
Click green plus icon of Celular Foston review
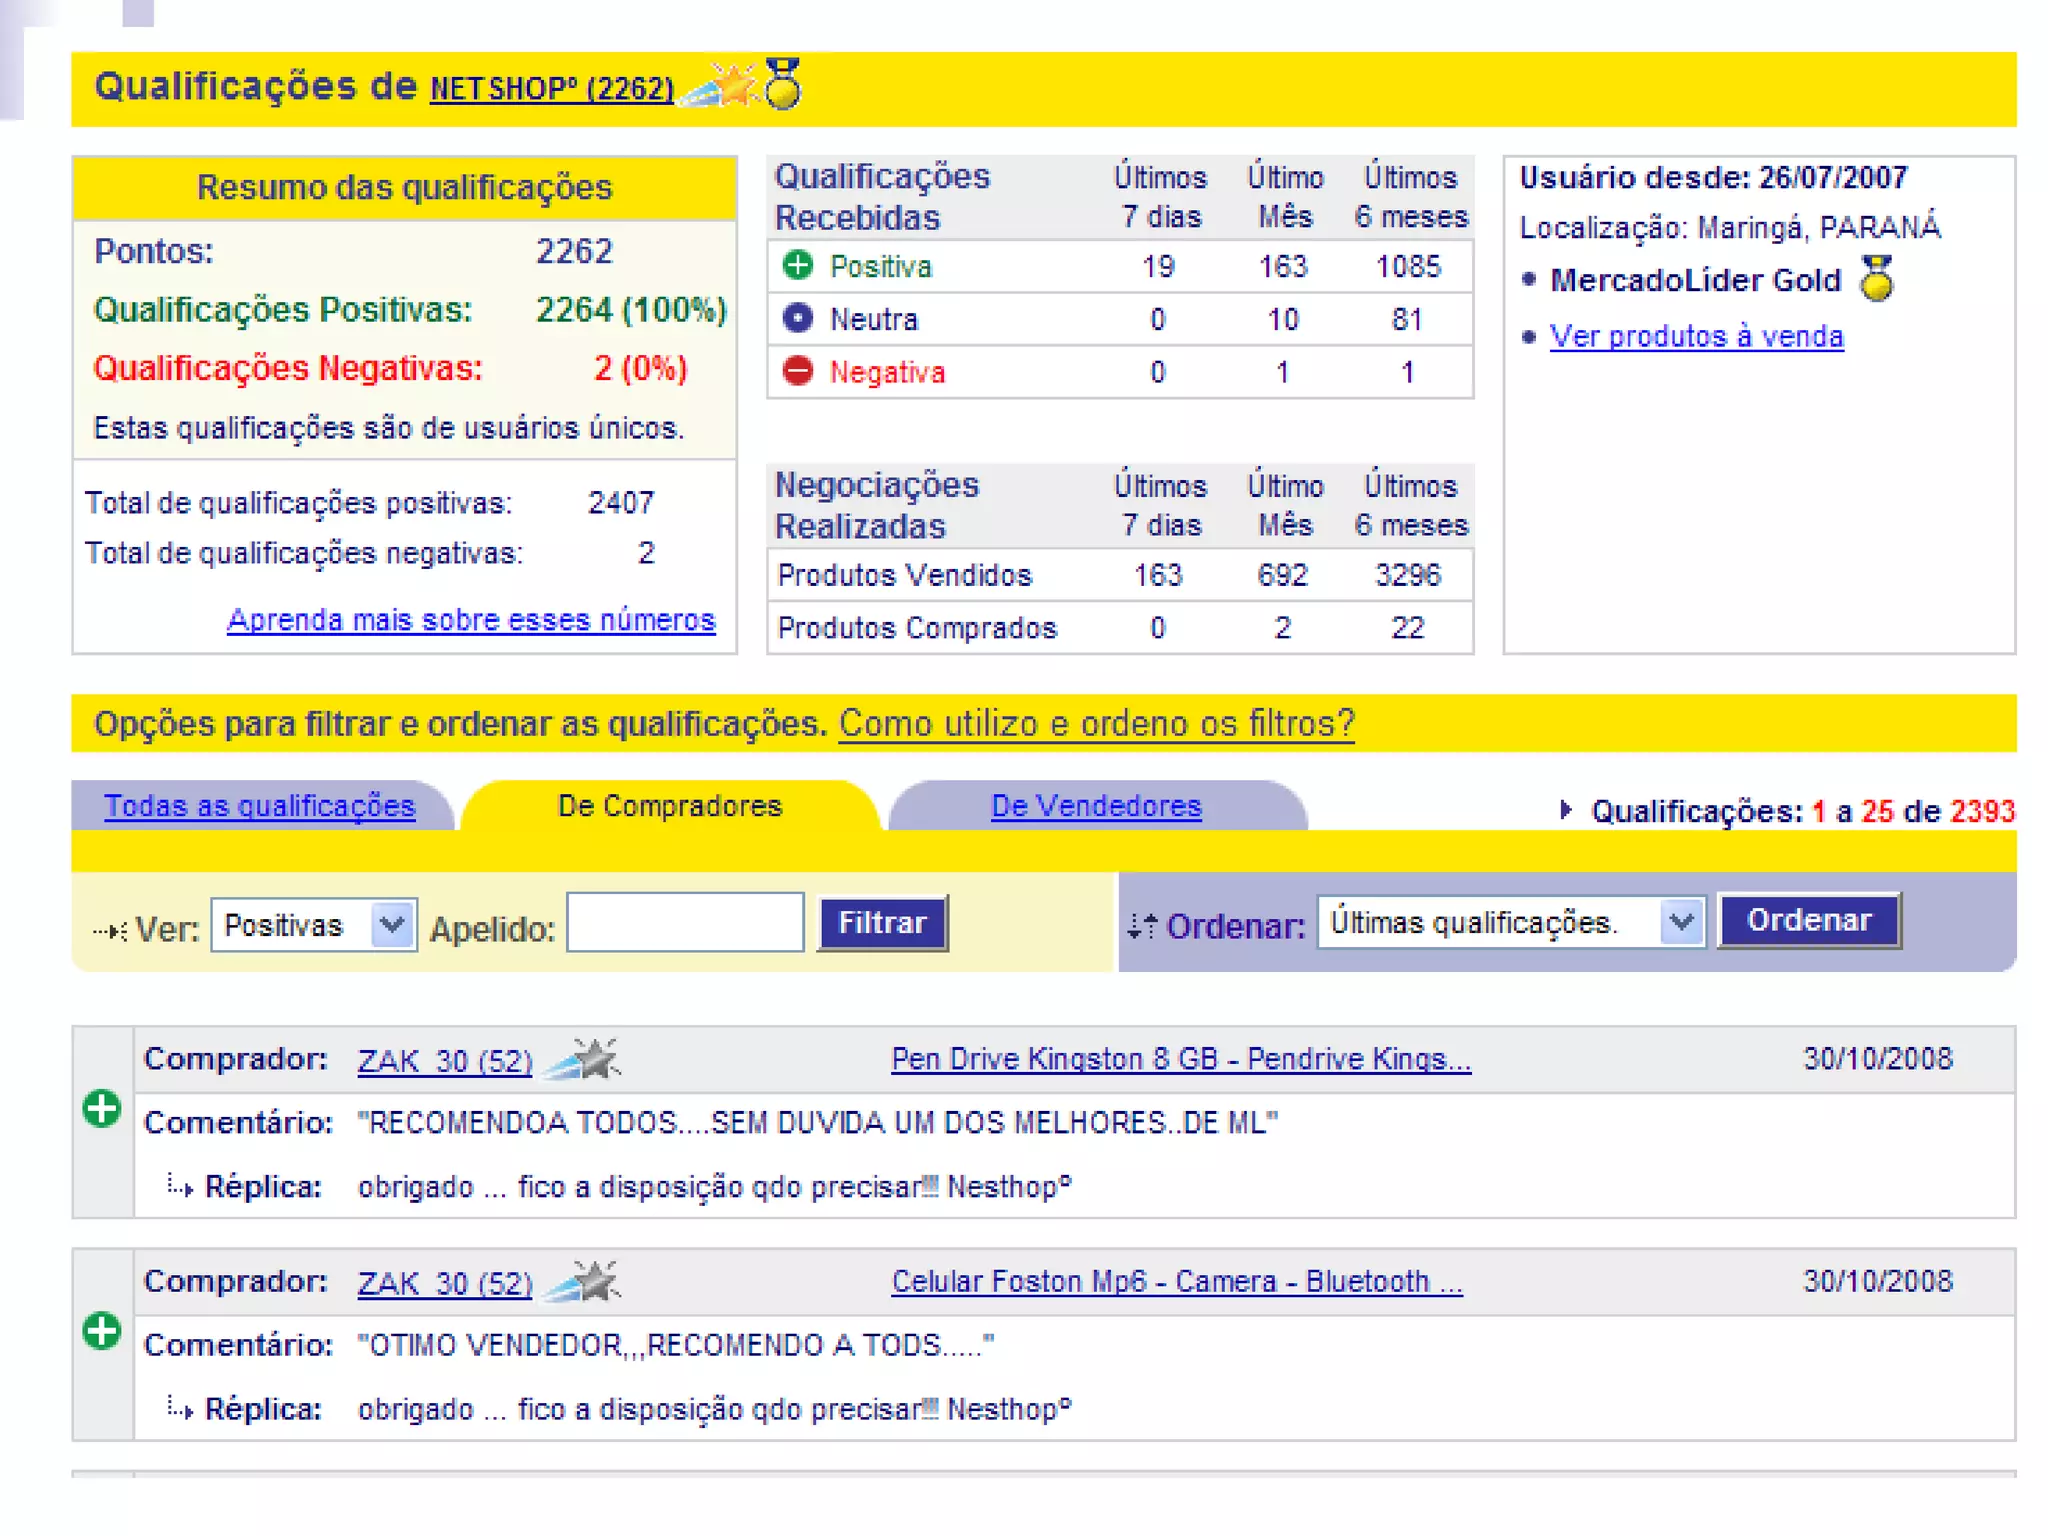(x=102, y=1331)
